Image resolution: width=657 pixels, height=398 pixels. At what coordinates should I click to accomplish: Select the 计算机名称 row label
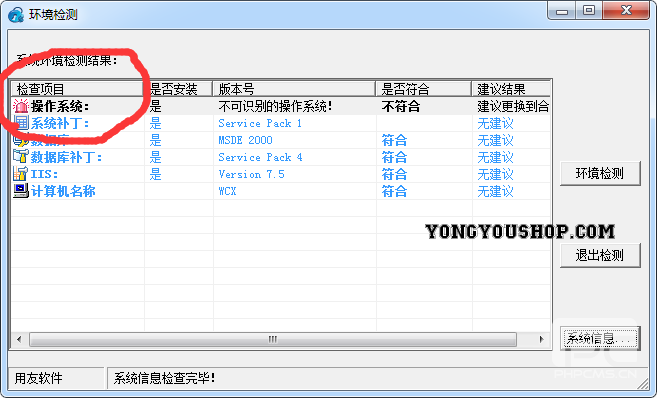click(x=63, y=191)
